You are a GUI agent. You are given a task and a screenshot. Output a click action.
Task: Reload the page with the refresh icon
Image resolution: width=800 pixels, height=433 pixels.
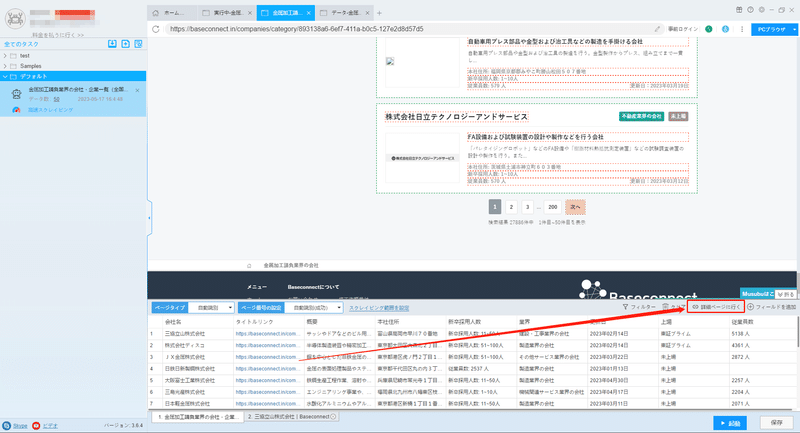tap(156, 29)
